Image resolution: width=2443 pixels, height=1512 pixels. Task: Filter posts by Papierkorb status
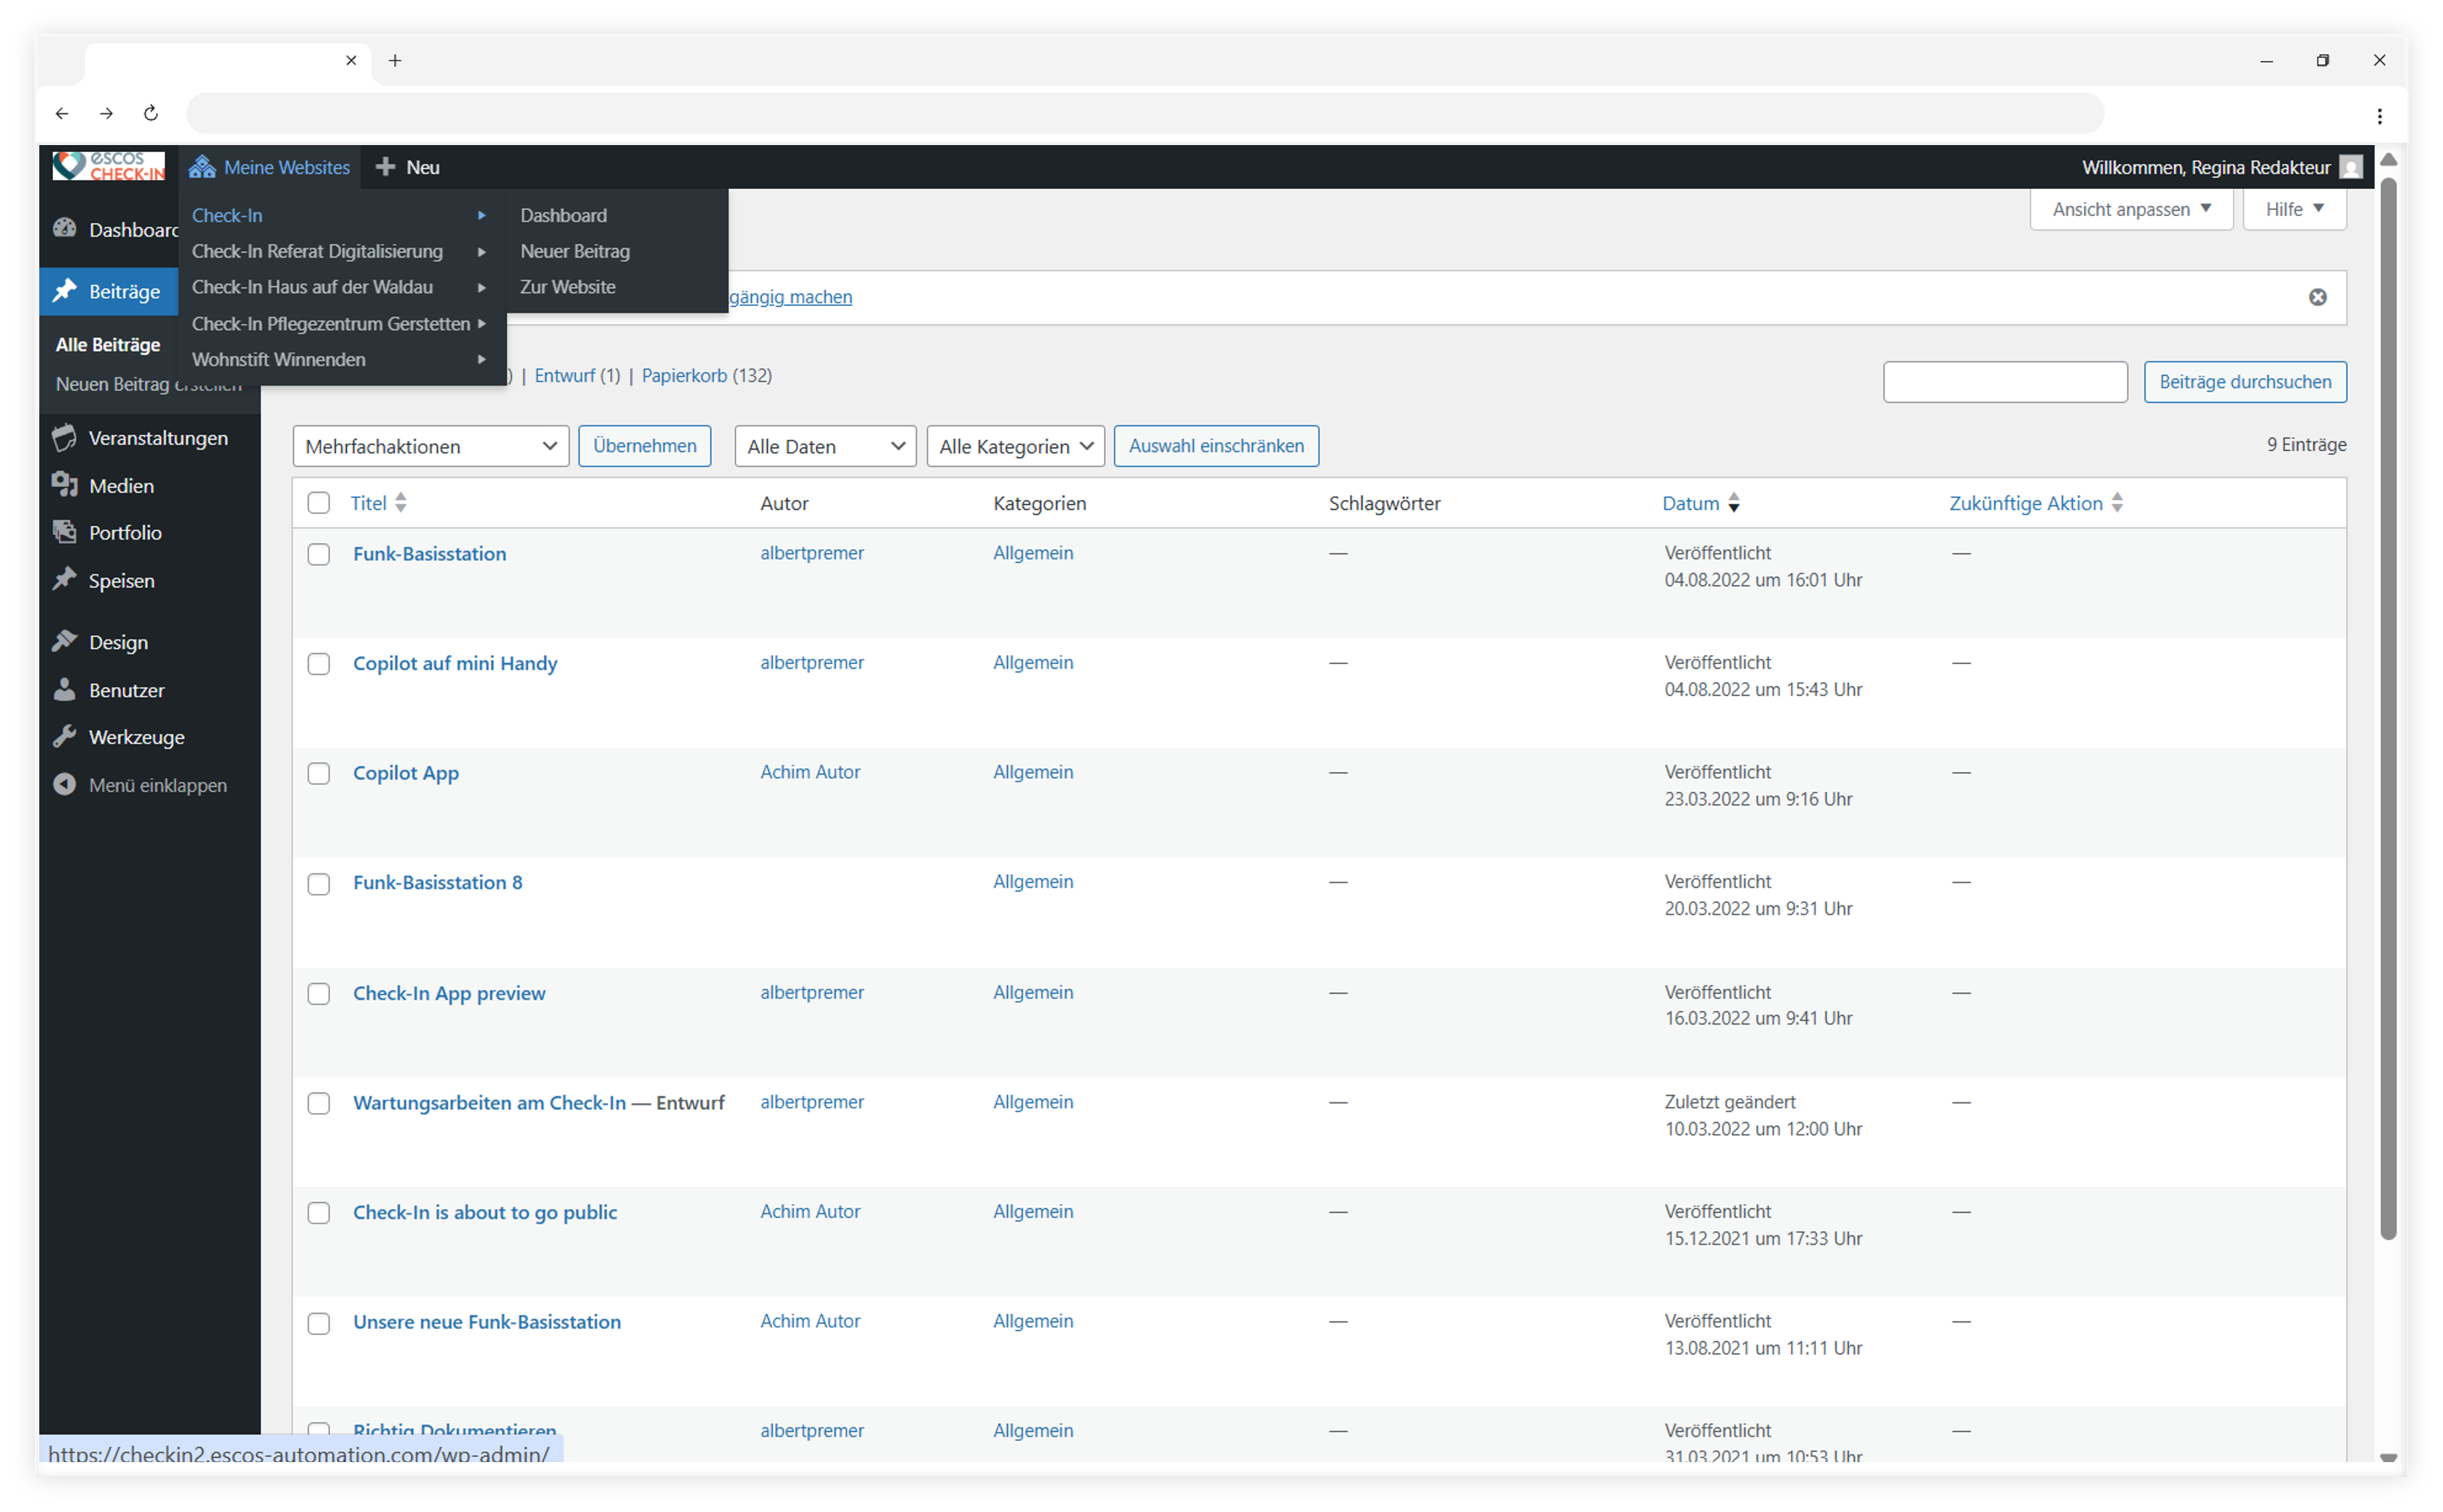click(x=684, y=376)
